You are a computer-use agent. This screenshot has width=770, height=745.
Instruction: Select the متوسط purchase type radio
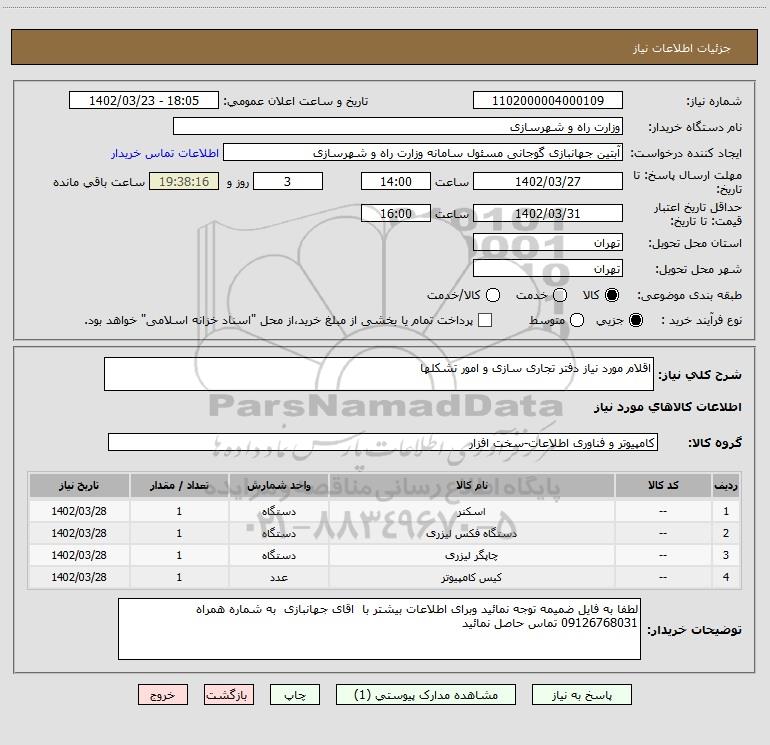pyautogui.click(x=577, y=320)
